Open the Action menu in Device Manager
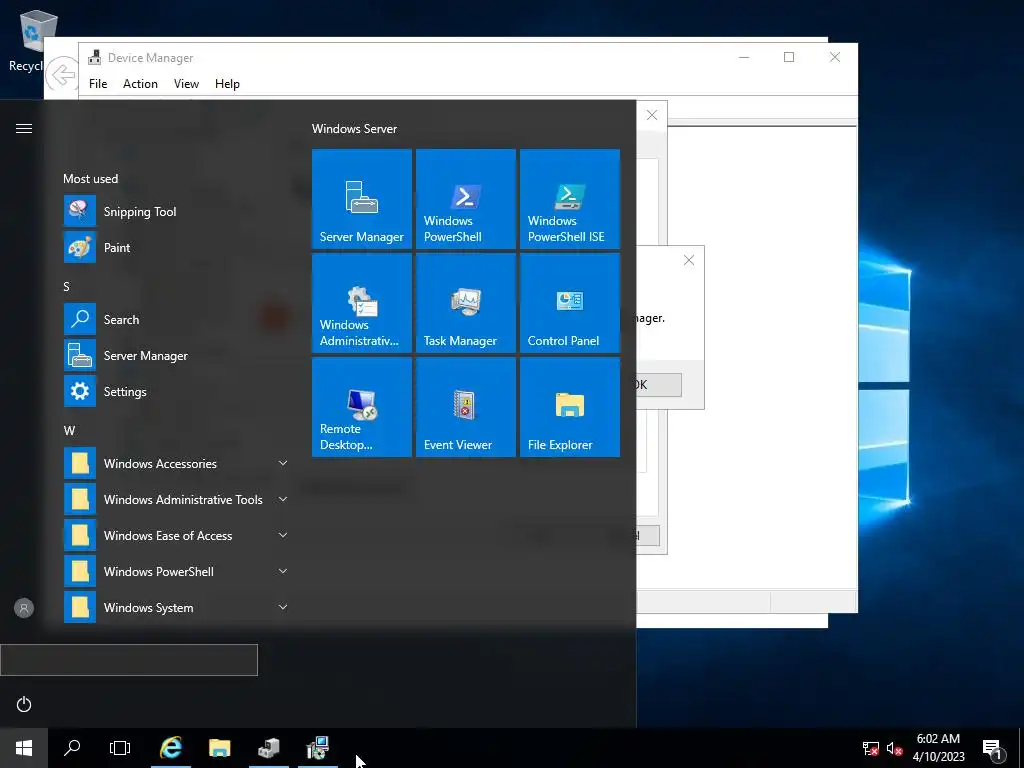 click(140, 84)
